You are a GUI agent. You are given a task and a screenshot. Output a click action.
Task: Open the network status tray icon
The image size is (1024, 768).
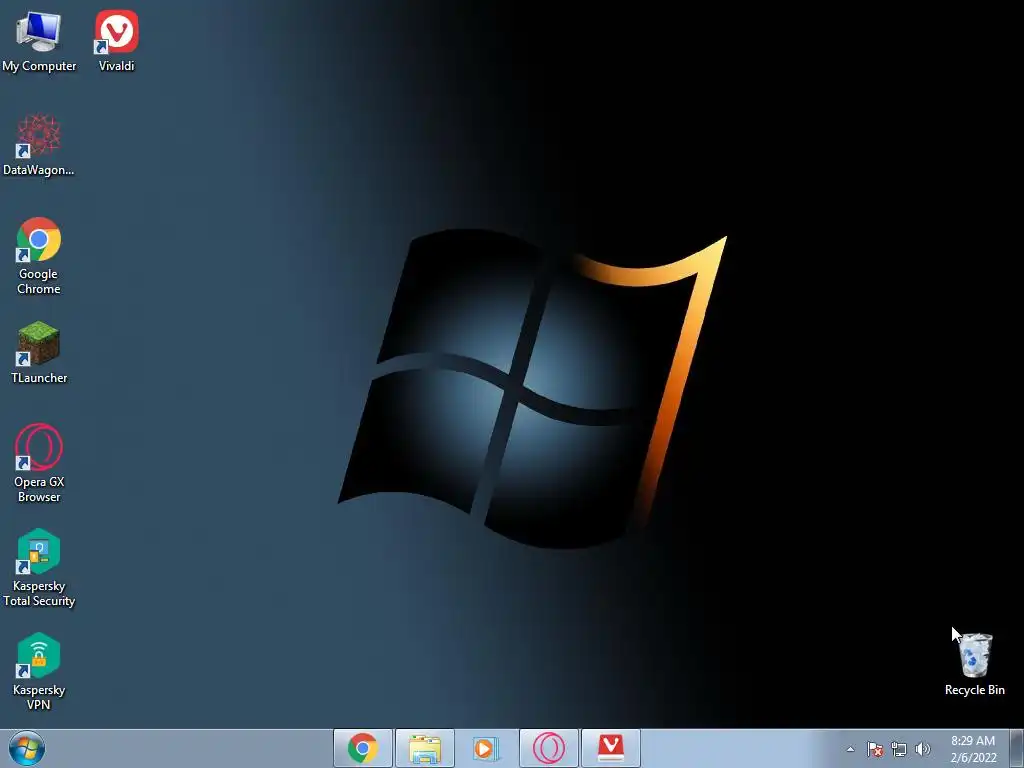(899, 749)
